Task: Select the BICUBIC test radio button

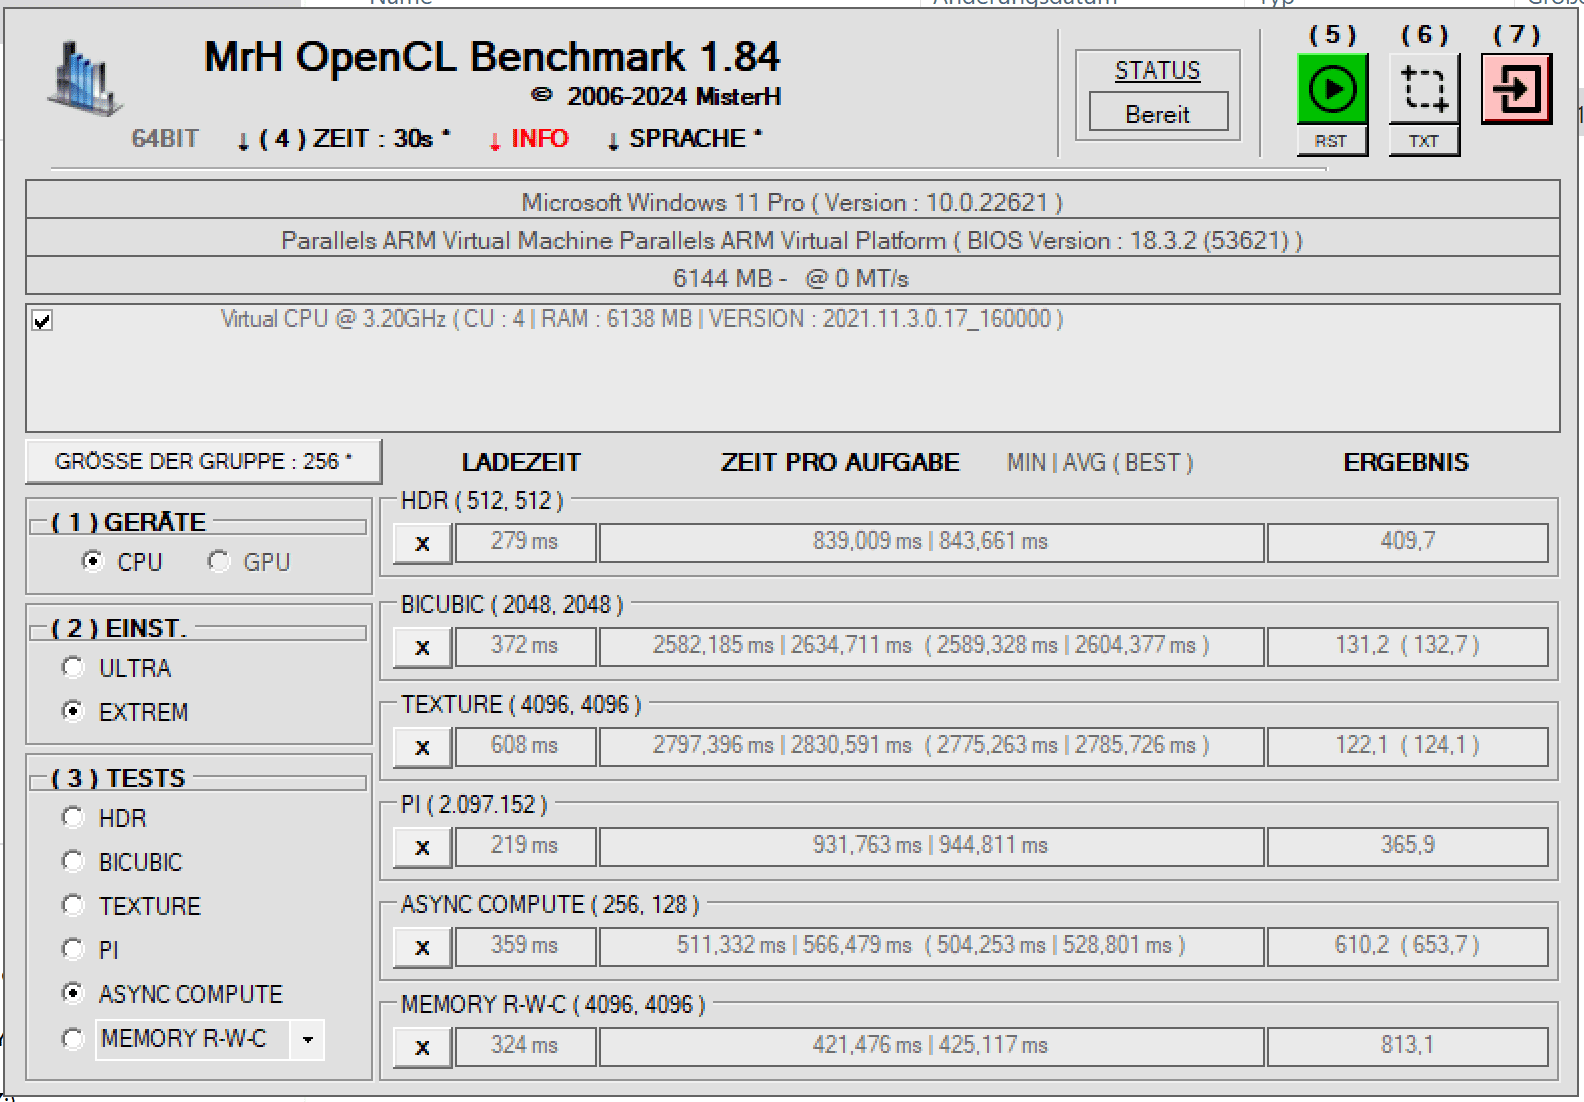Action: tap(73, 861)
